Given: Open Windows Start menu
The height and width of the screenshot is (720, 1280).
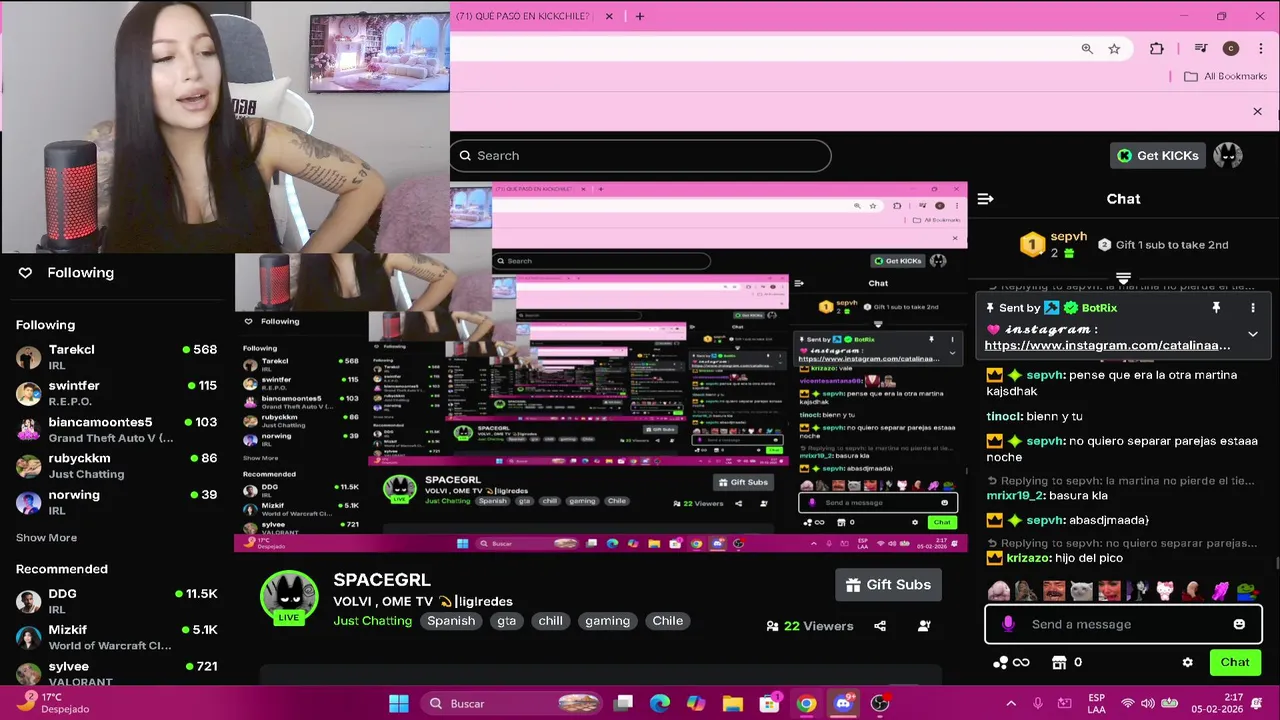Looking at the screenshot, I should (398, 704).
